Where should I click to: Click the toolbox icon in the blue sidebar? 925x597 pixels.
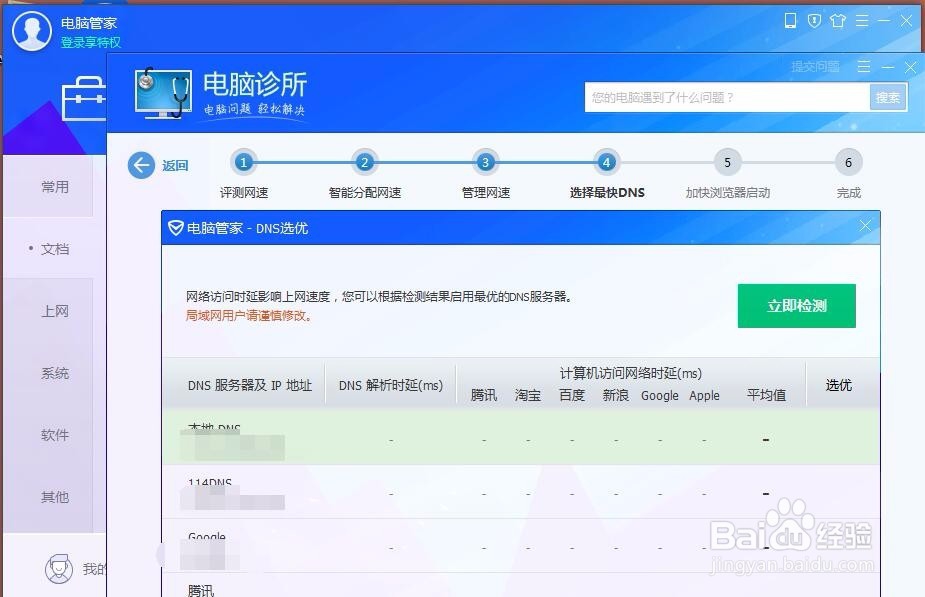click(83, 100)
